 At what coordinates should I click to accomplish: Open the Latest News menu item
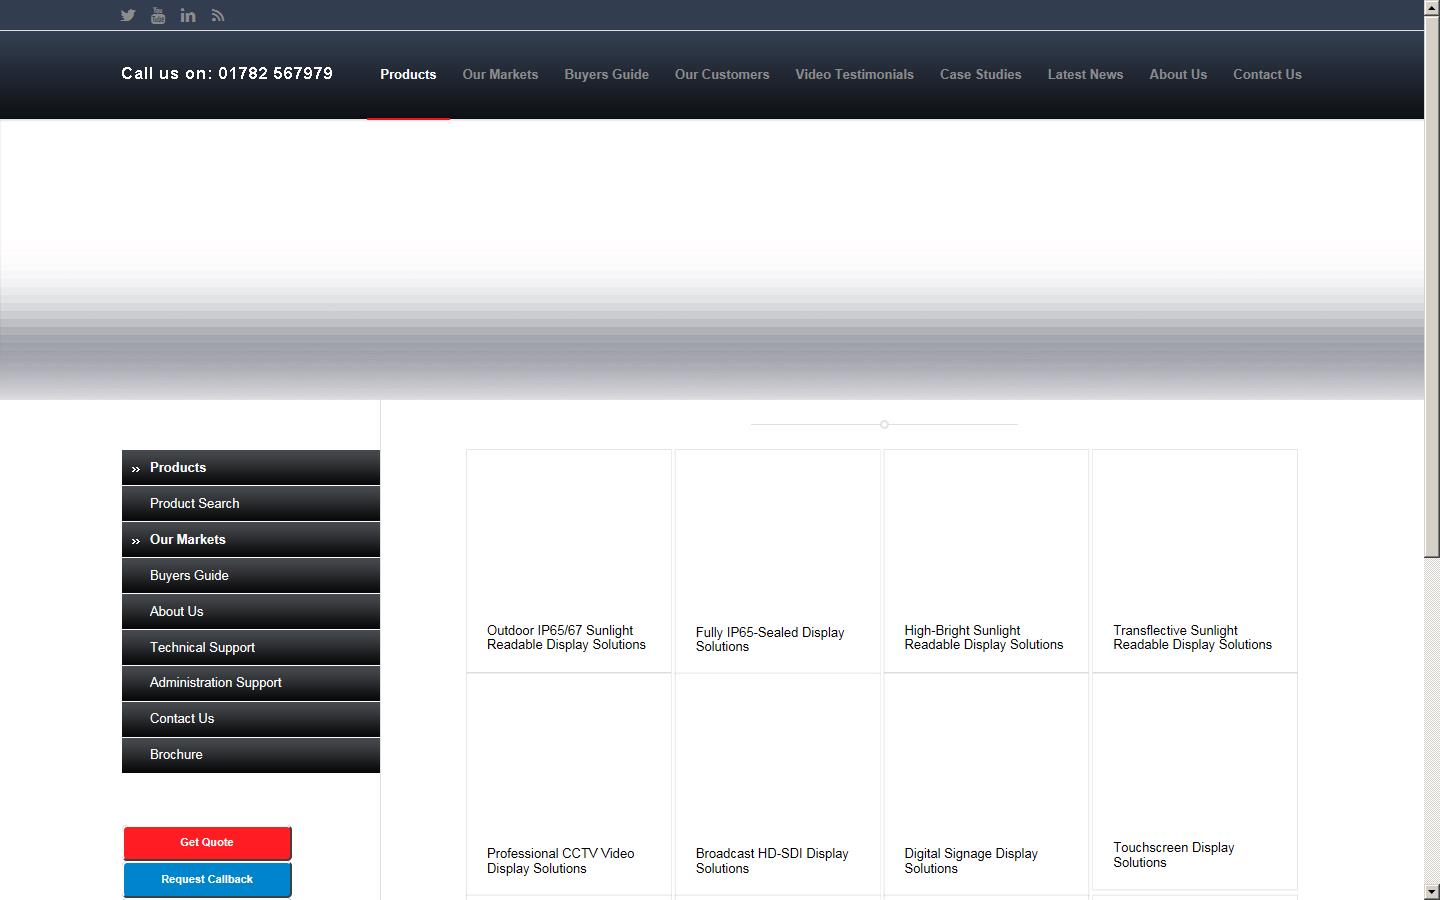[x=1085, y=74]
